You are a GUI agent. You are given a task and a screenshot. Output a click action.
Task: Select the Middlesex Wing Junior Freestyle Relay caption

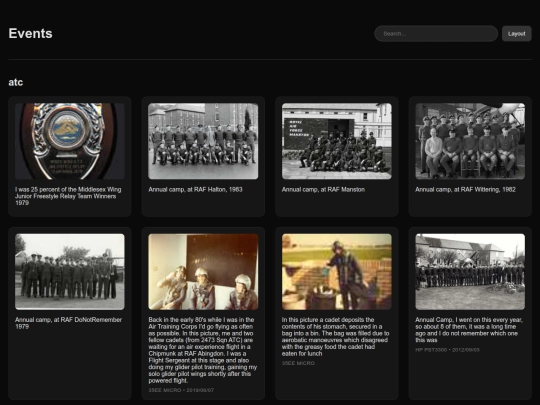tap(68, 196)
